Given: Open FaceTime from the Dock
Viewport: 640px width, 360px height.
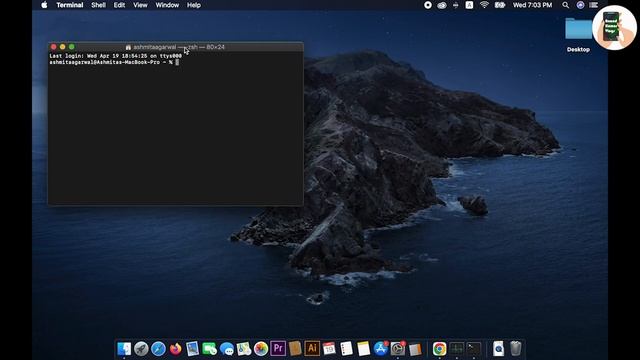Looking at the screenshot, I should [209, 349].
